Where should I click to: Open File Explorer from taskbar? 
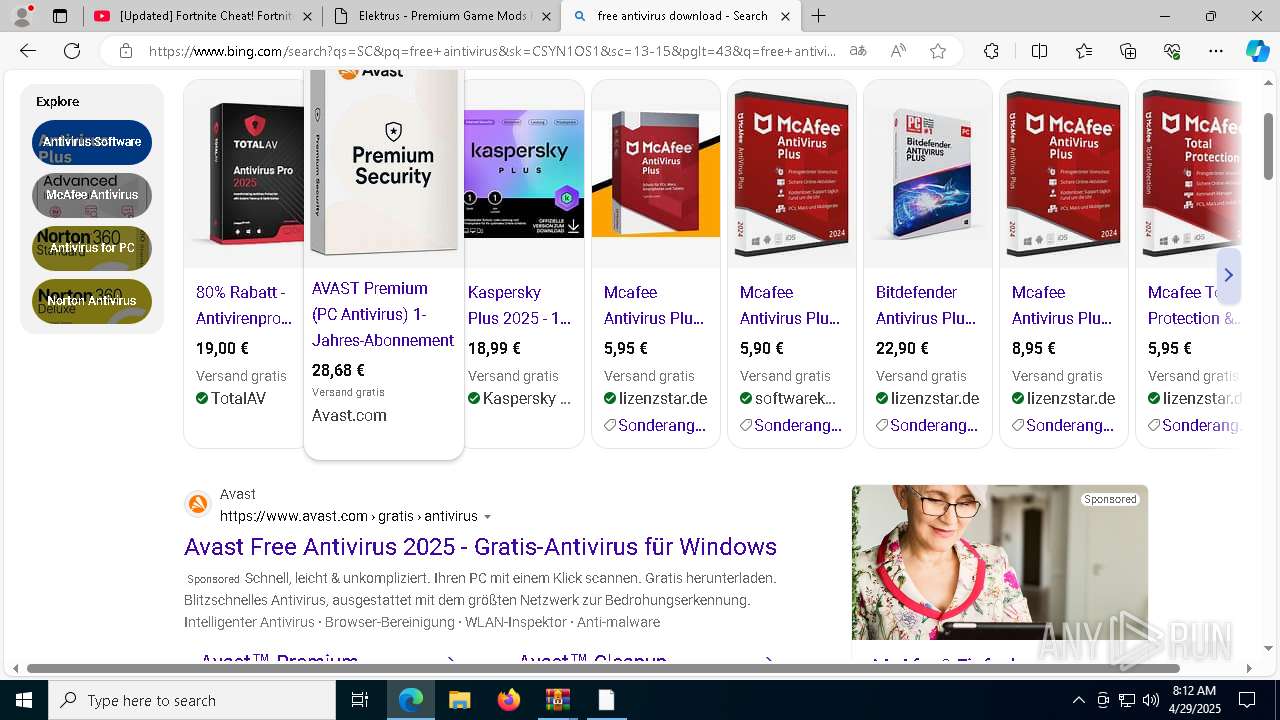point(459,700)
